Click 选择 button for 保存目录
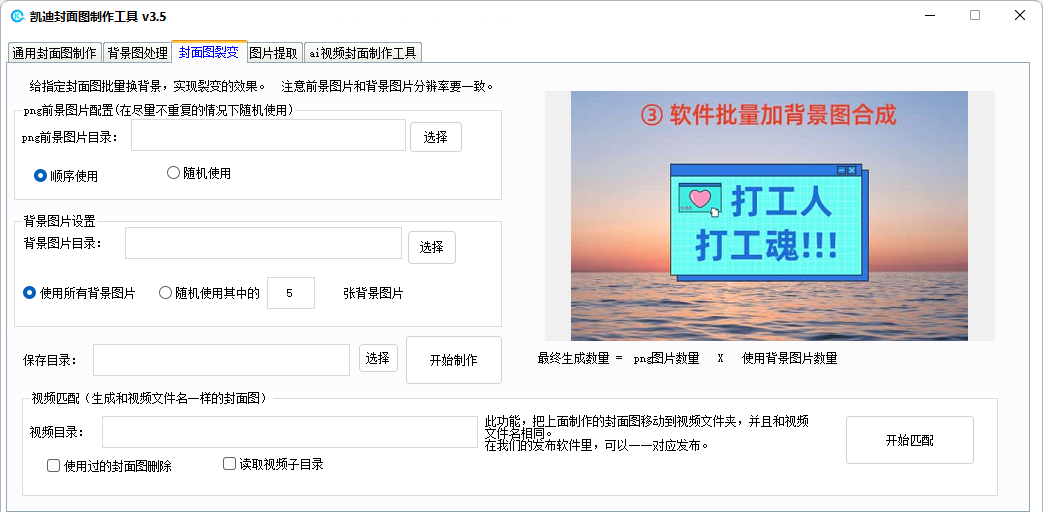 (378, 358)
